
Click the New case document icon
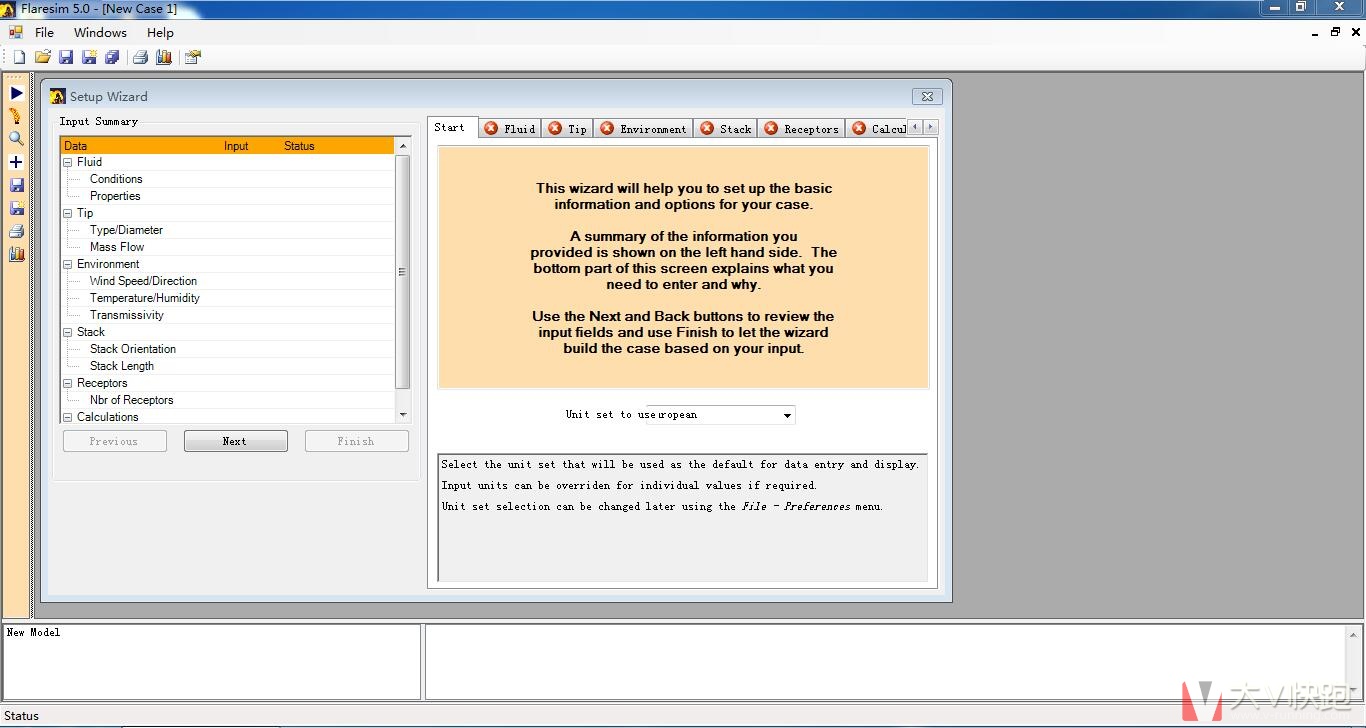19,57
